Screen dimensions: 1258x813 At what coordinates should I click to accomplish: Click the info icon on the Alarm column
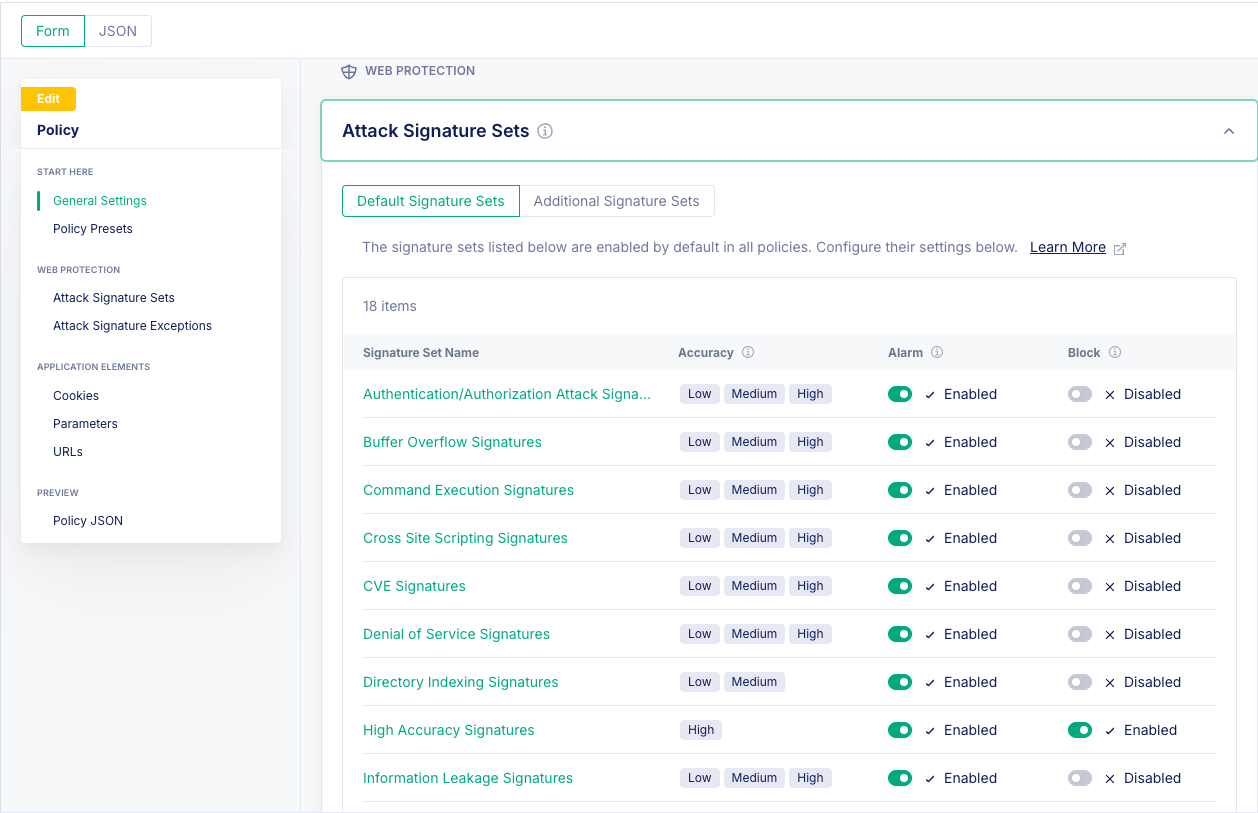[x=937, y=352]
